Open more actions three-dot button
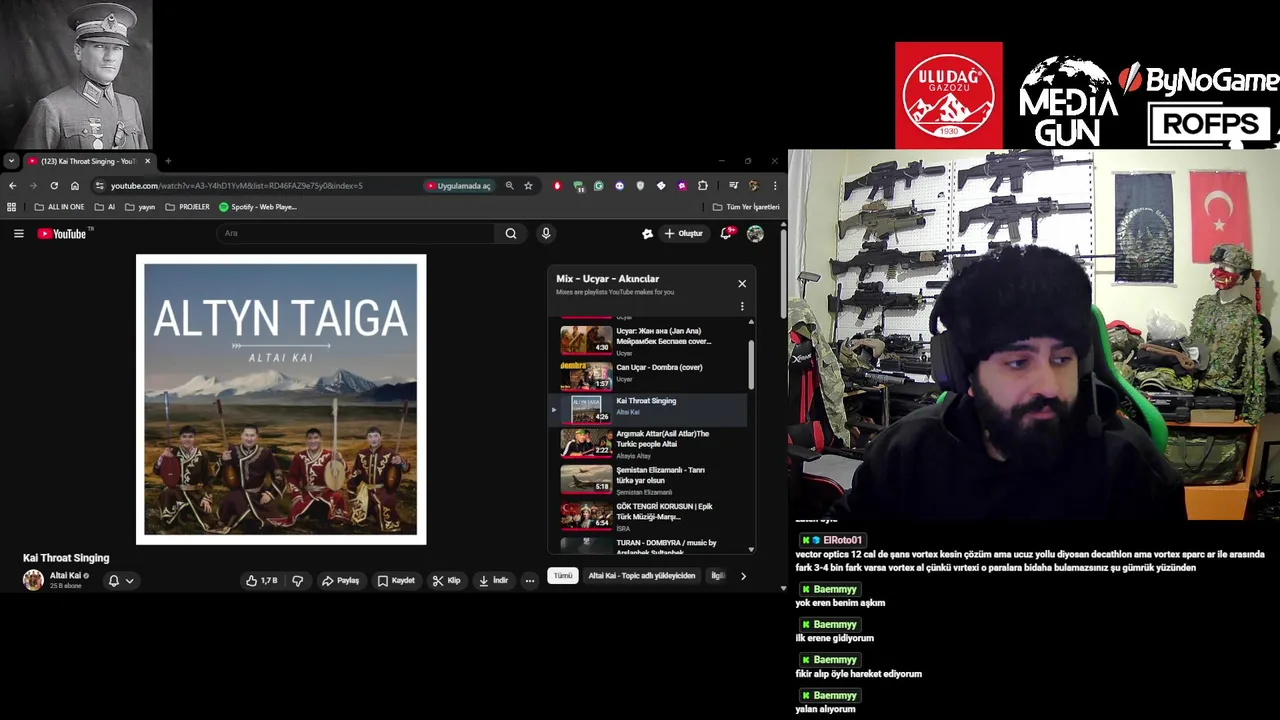Viewport: 1280px width, 720px height. point(530,580)
